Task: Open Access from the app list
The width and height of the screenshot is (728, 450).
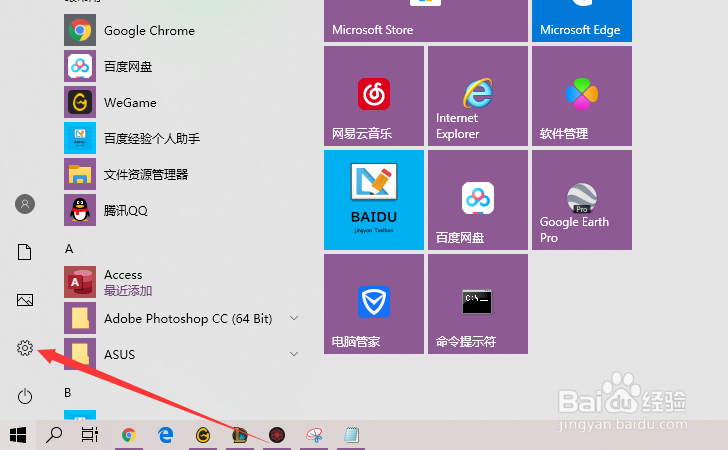Action: coord(181,282)
